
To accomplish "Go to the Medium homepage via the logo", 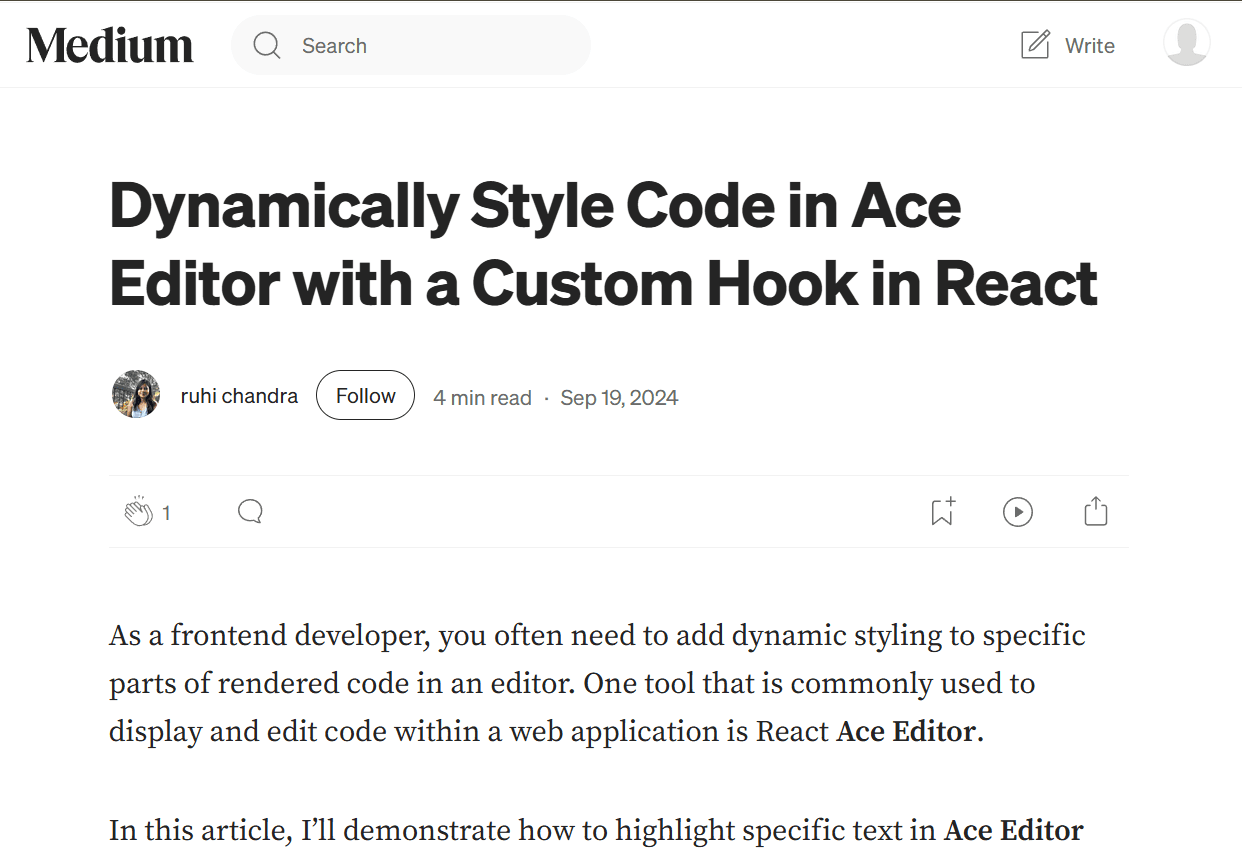I will 110,44.
